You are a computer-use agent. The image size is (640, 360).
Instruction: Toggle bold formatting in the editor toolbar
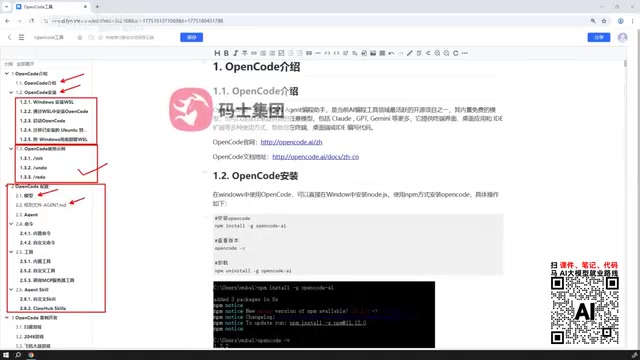pos(226,53)
